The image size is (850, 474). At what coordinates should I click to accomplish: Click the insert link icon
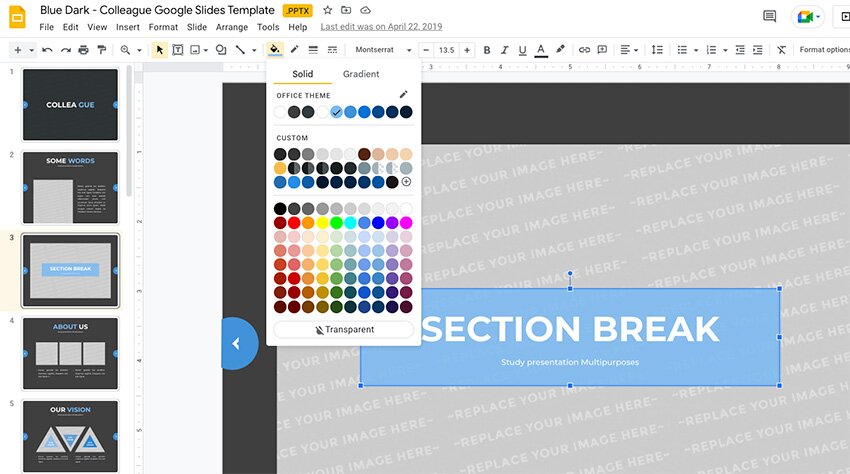[x=585, y=49]
